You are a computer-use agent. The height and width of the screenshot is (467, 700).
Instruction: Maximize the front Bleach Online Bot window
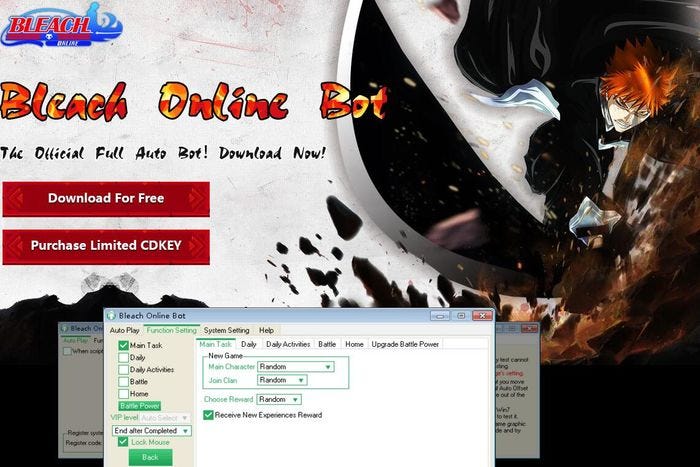(461, 316)
